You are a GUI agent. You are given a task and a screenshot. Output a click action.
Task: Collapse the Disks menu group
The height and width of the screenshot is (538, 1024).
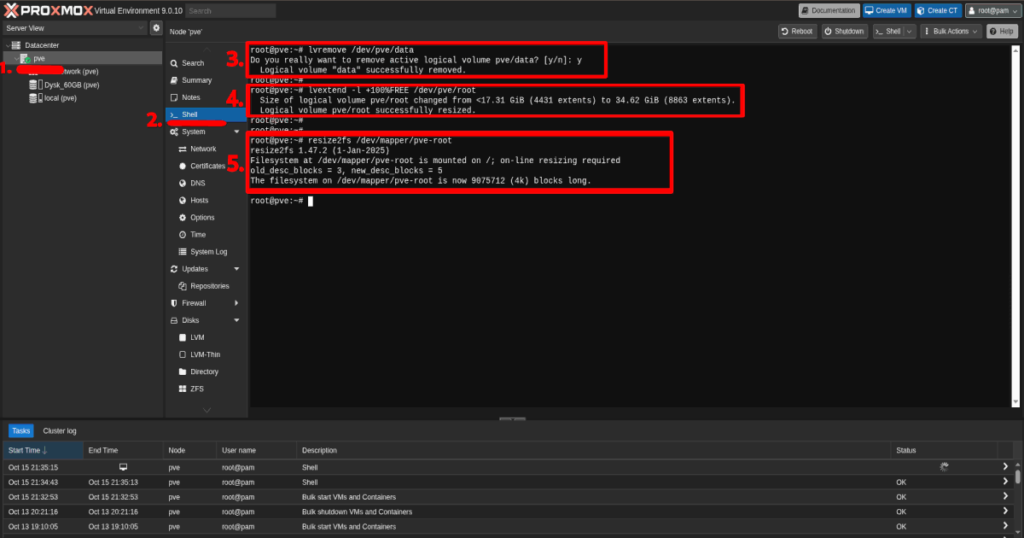[x=236, y=320]
